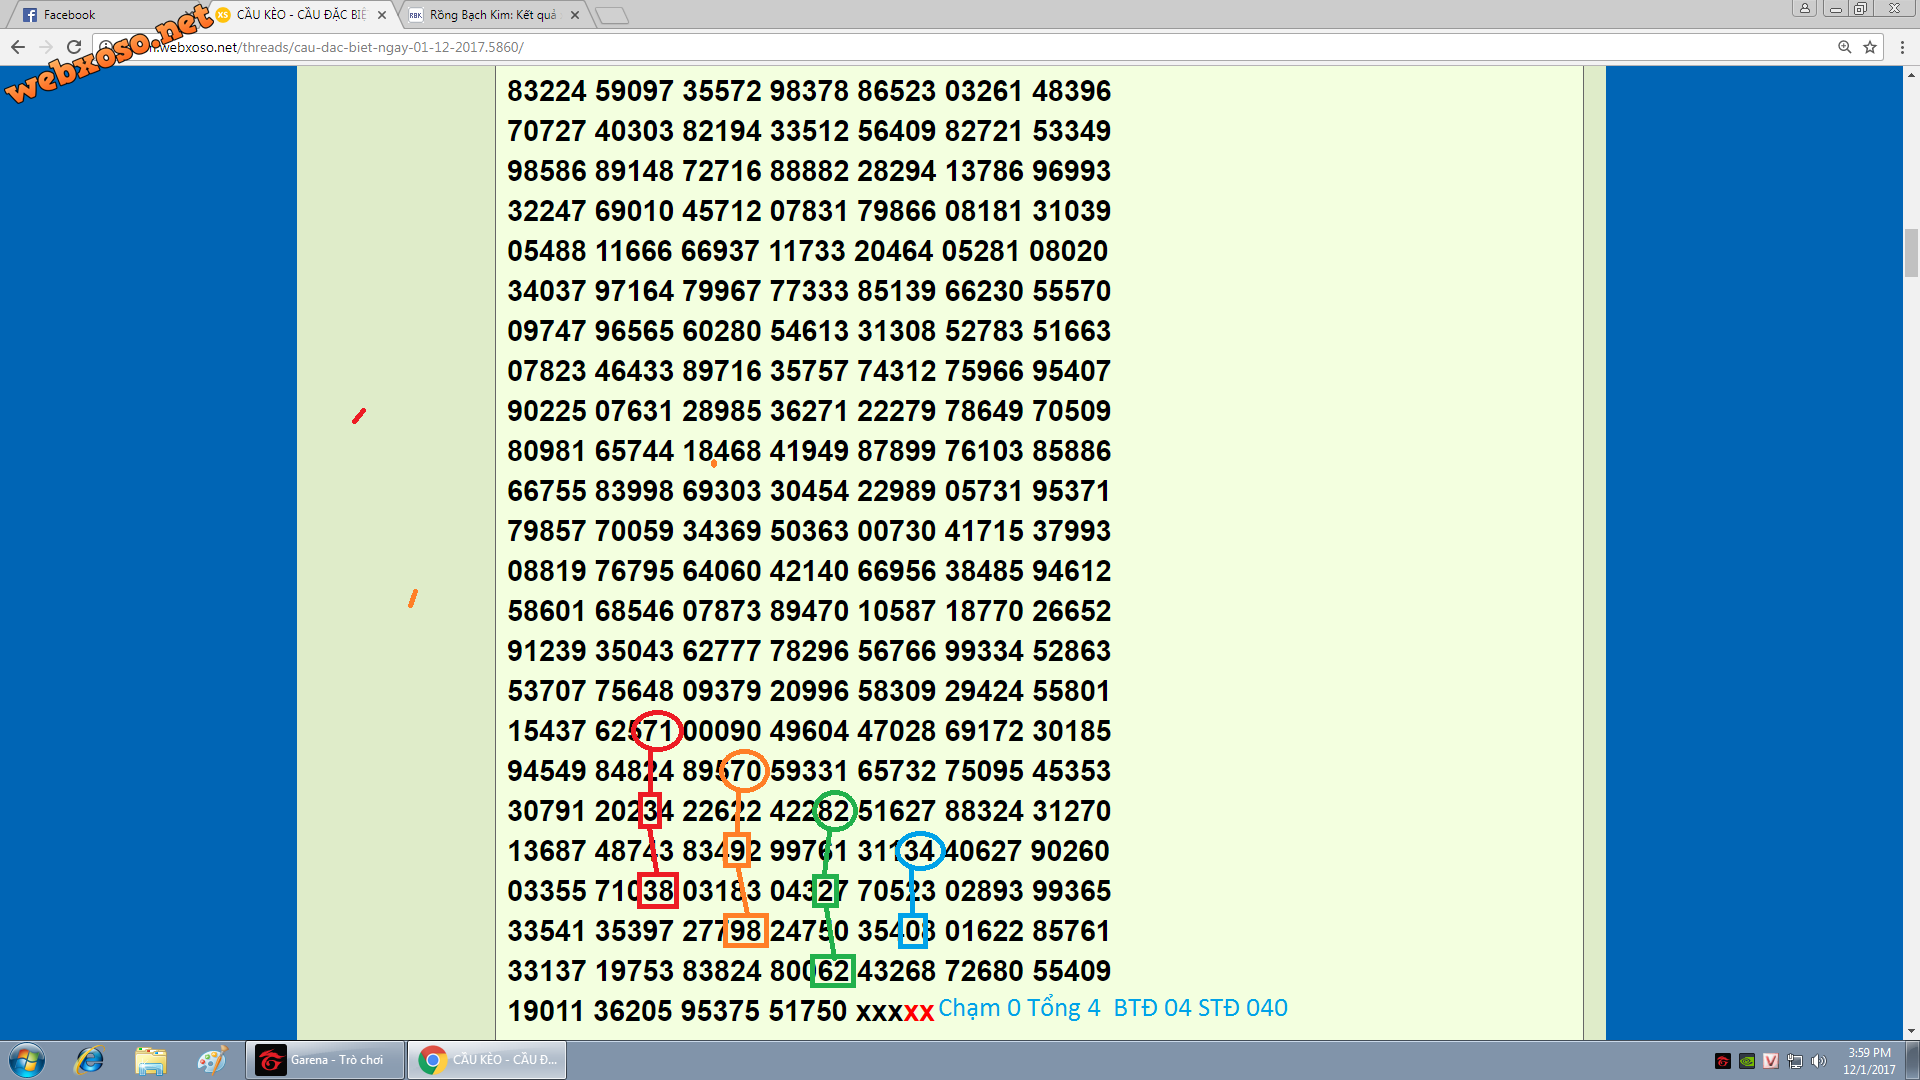Click the number 11666

coord(634,251)
